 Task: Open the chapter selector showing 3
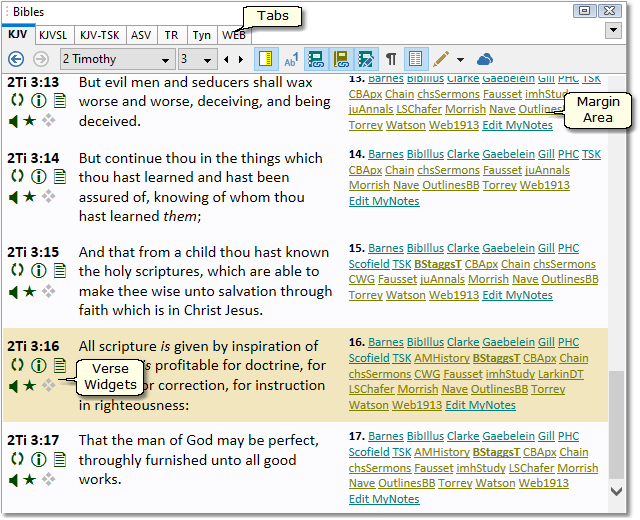click(198, 60)
